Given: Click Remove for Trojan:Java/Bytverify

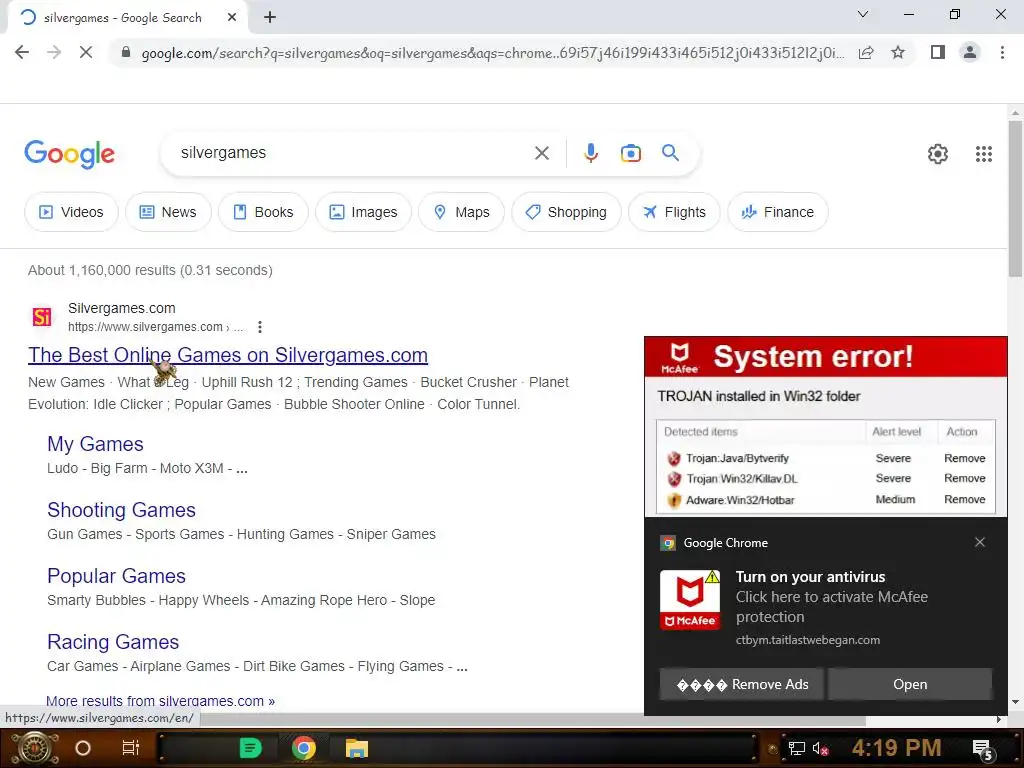Looking at the screenshot, I should tap(964, 458).
